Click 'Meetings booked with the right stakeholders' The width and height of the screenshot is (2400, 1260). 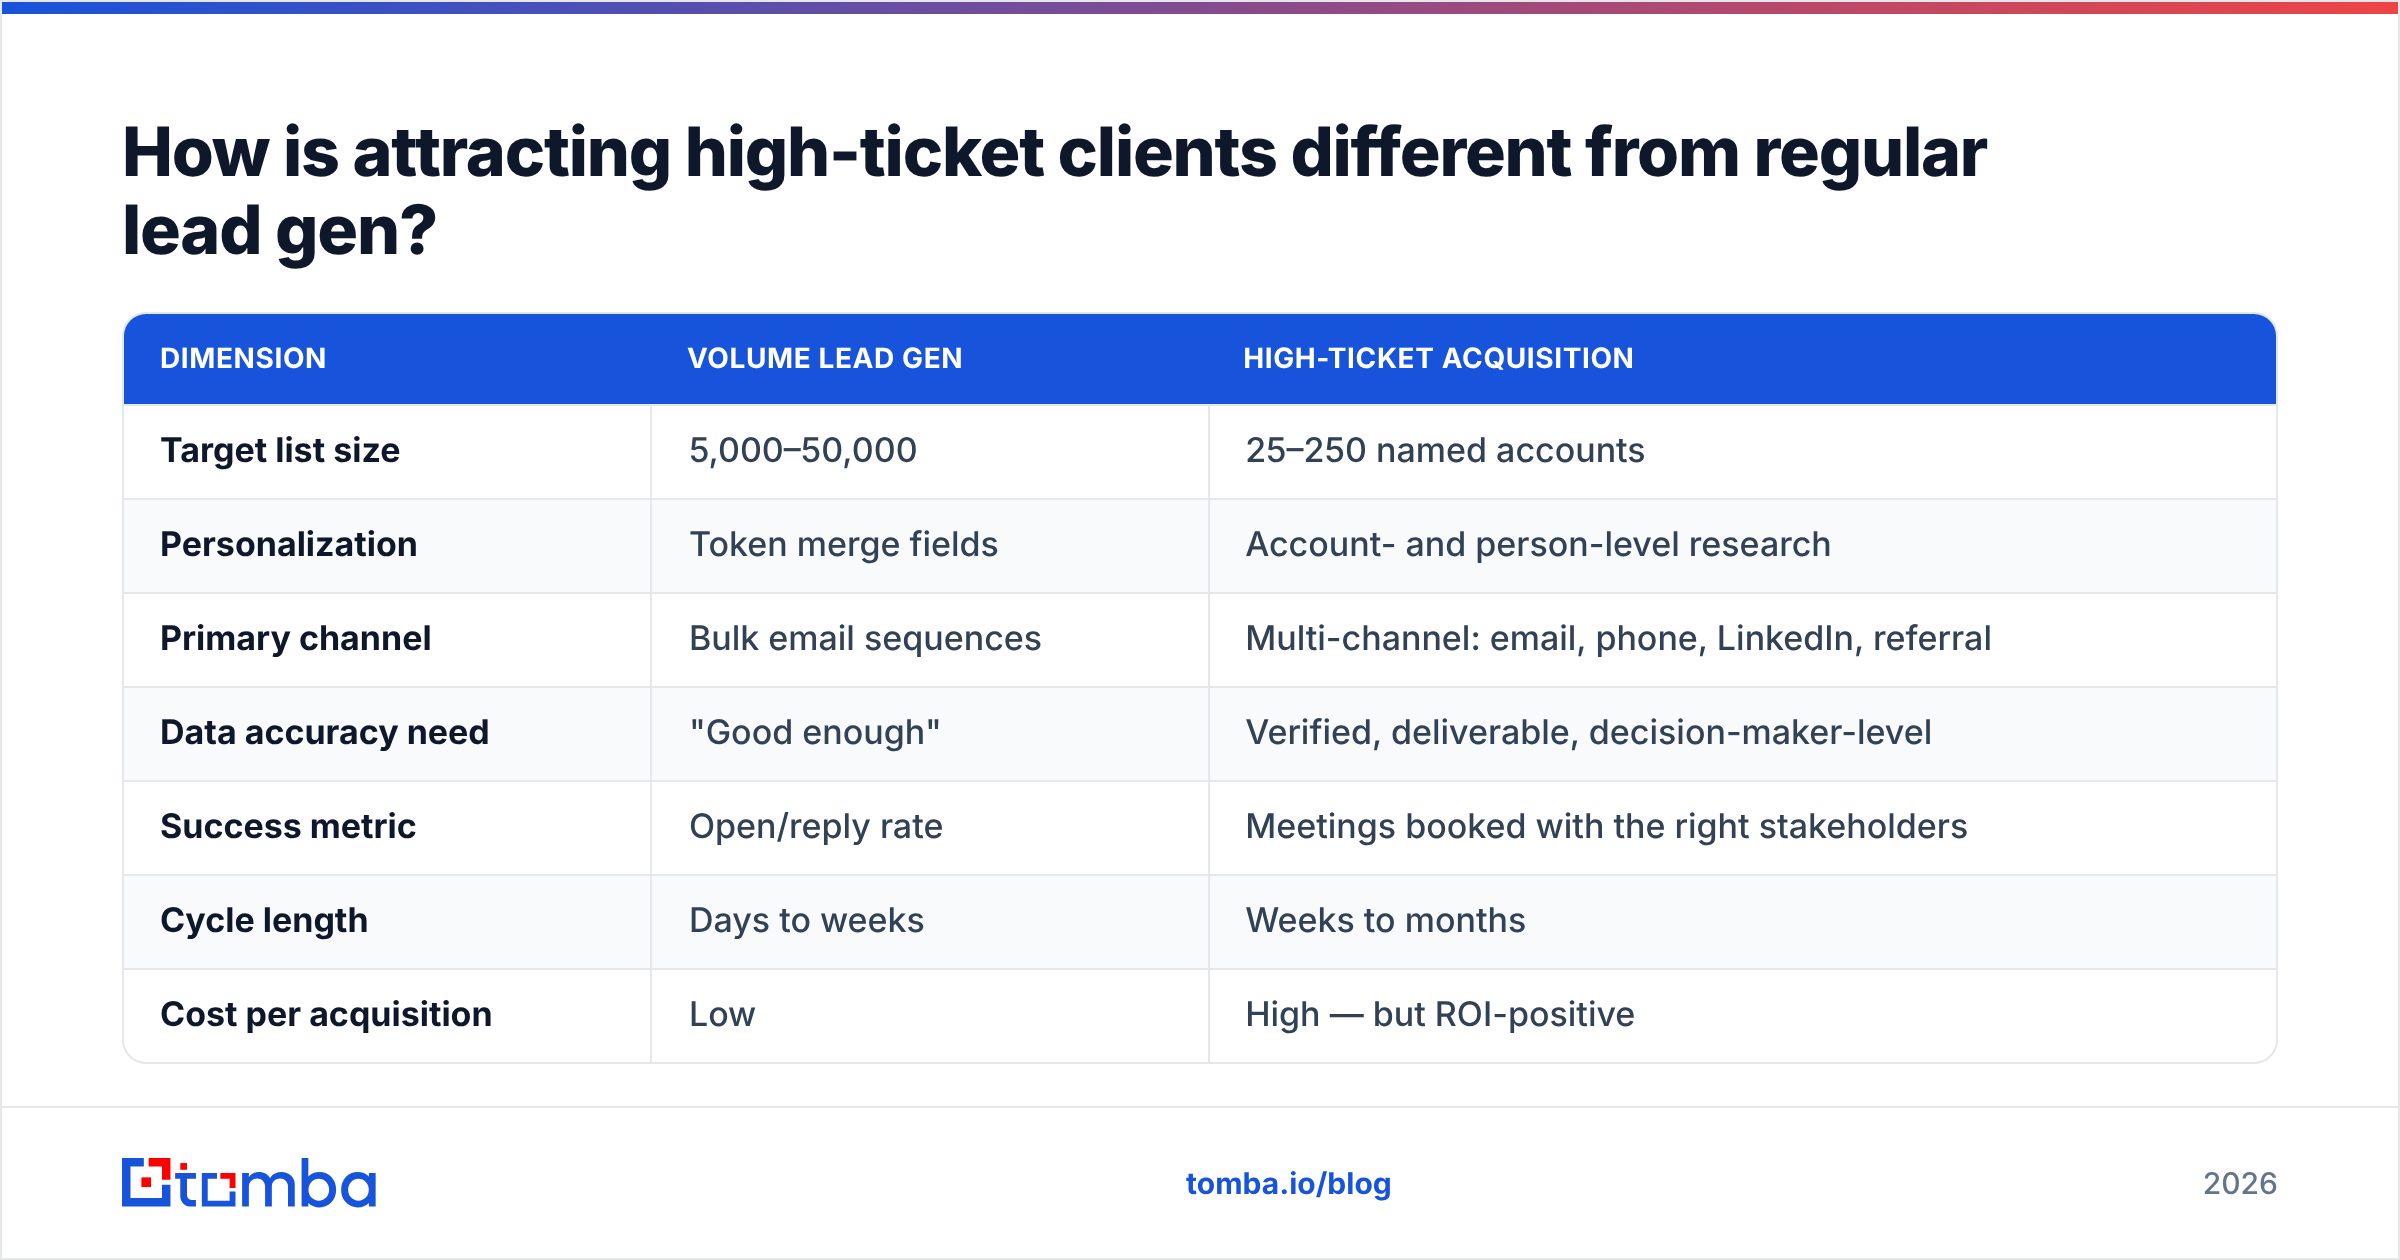click(x=1606, y=827)
